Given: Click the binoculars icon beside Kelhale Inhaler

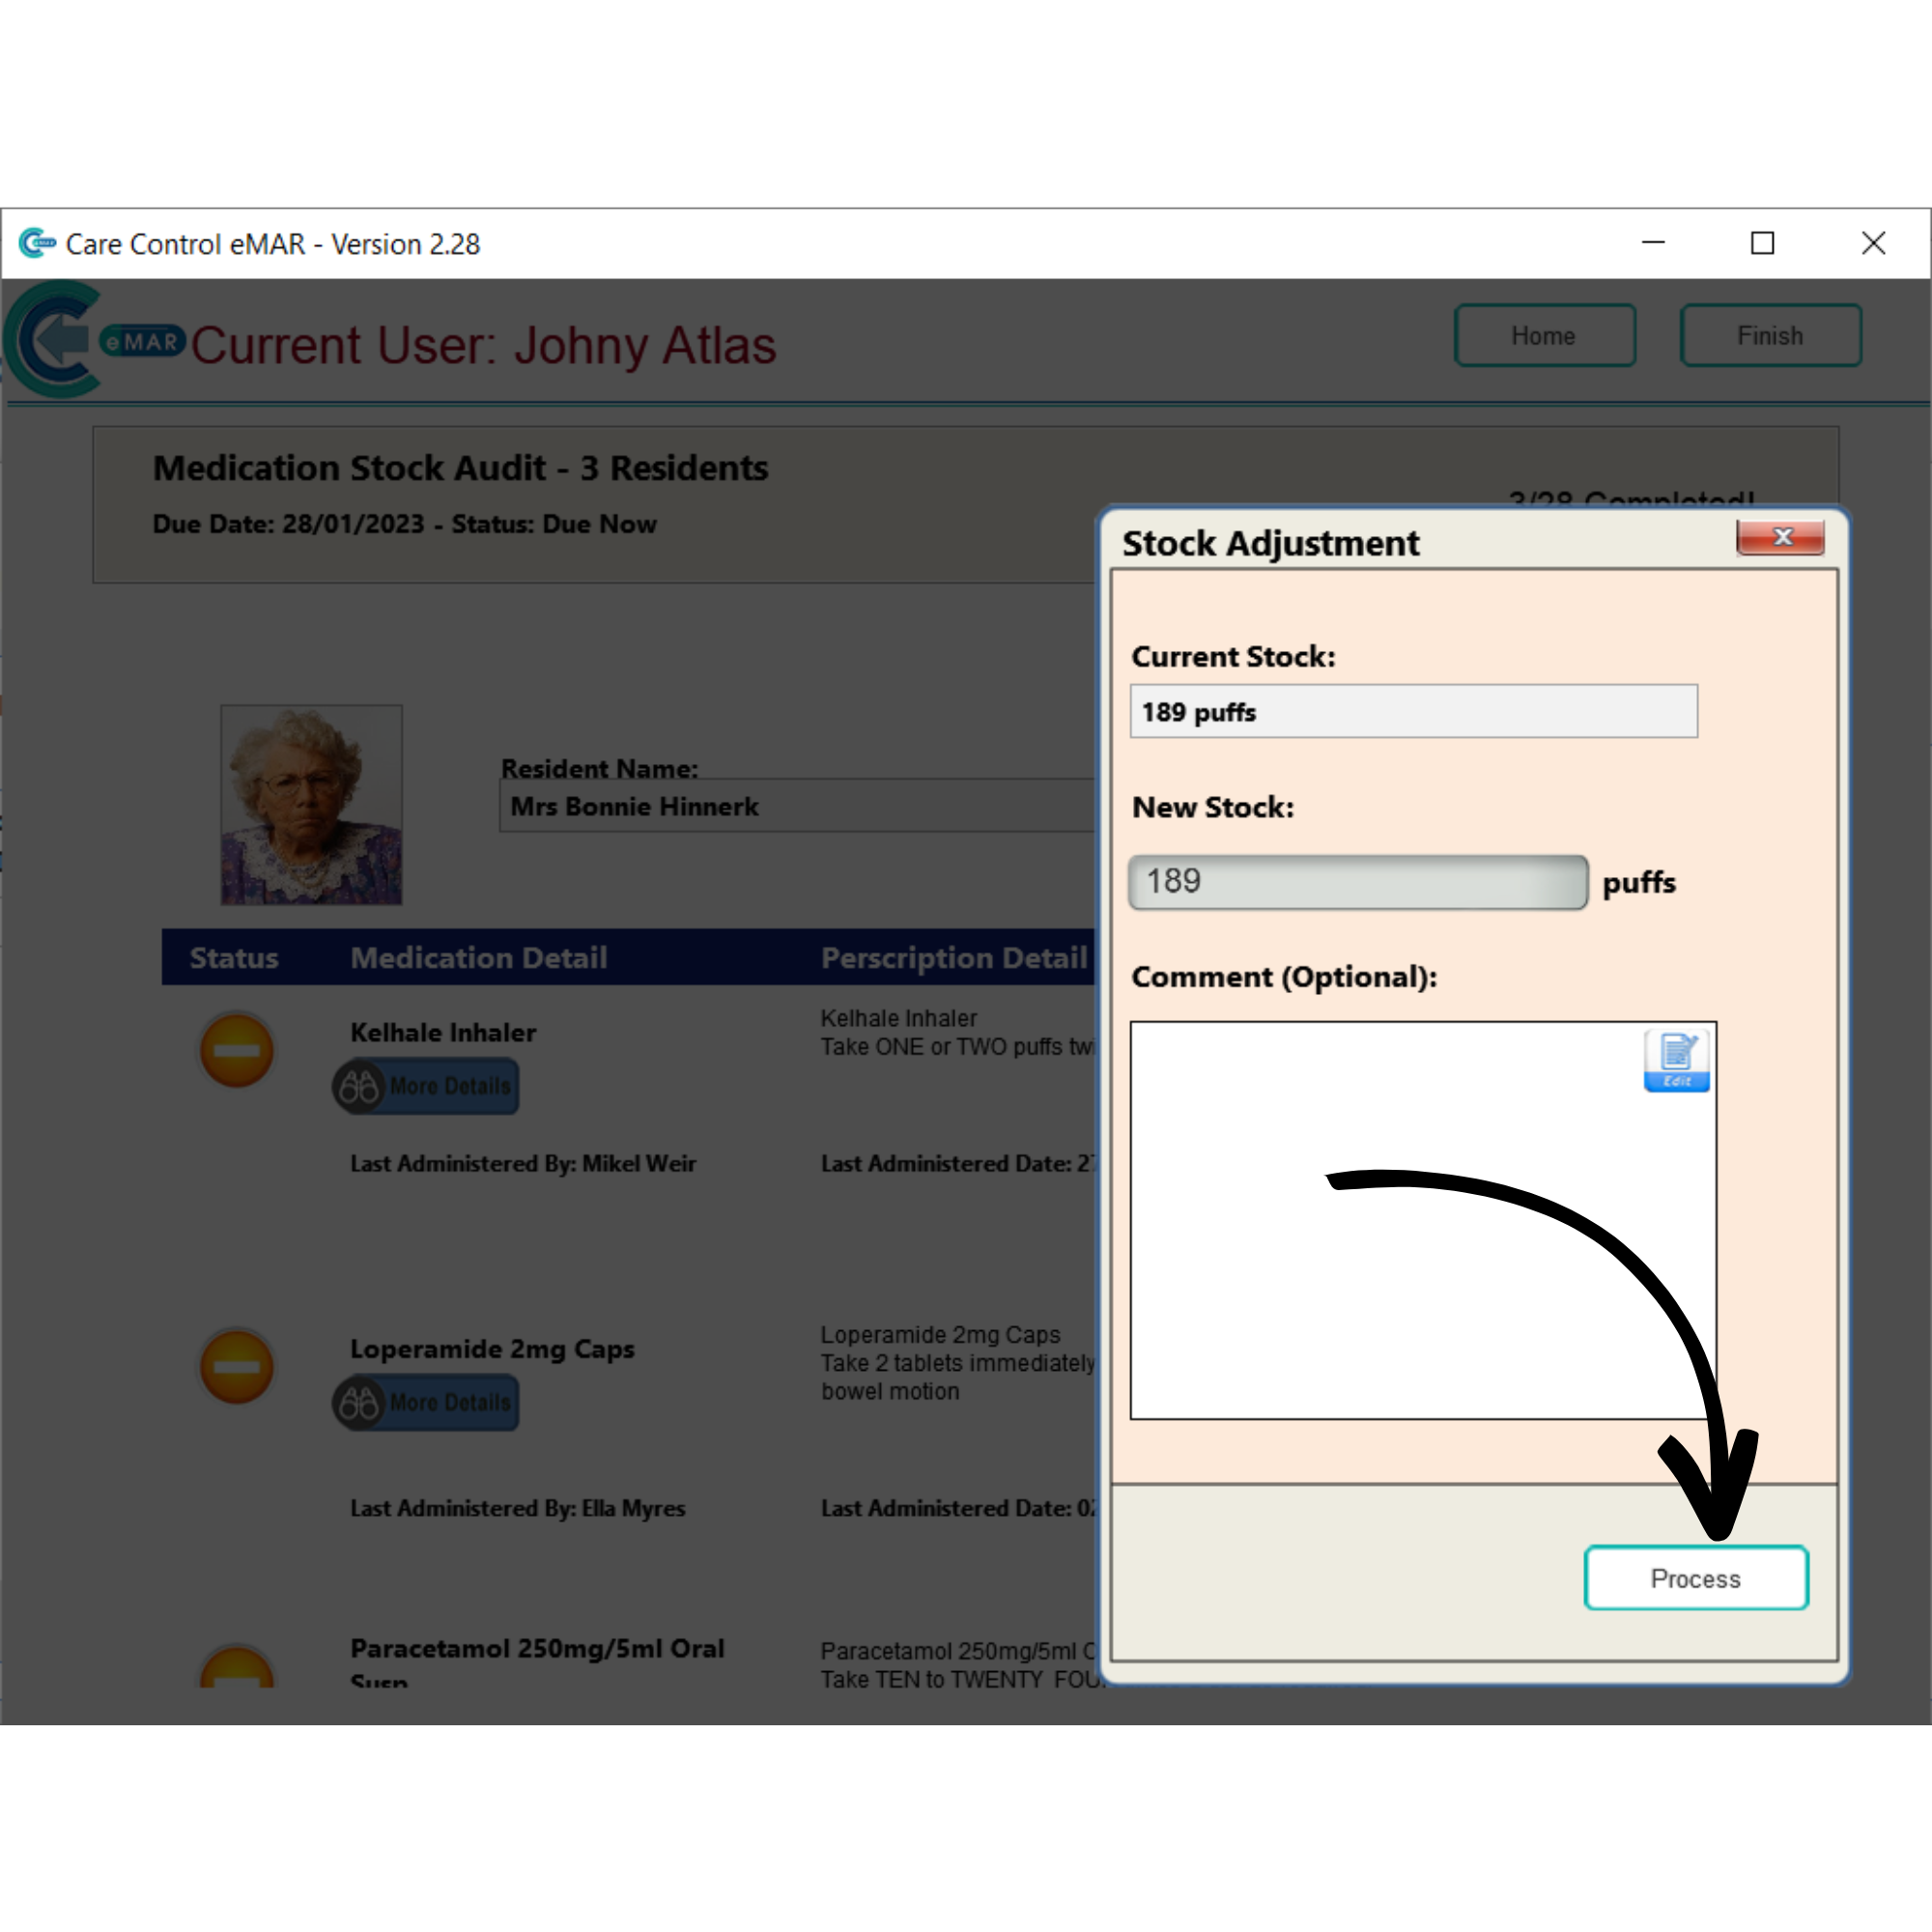Looking at the screenshot, I should click(x=358, y=1086).
